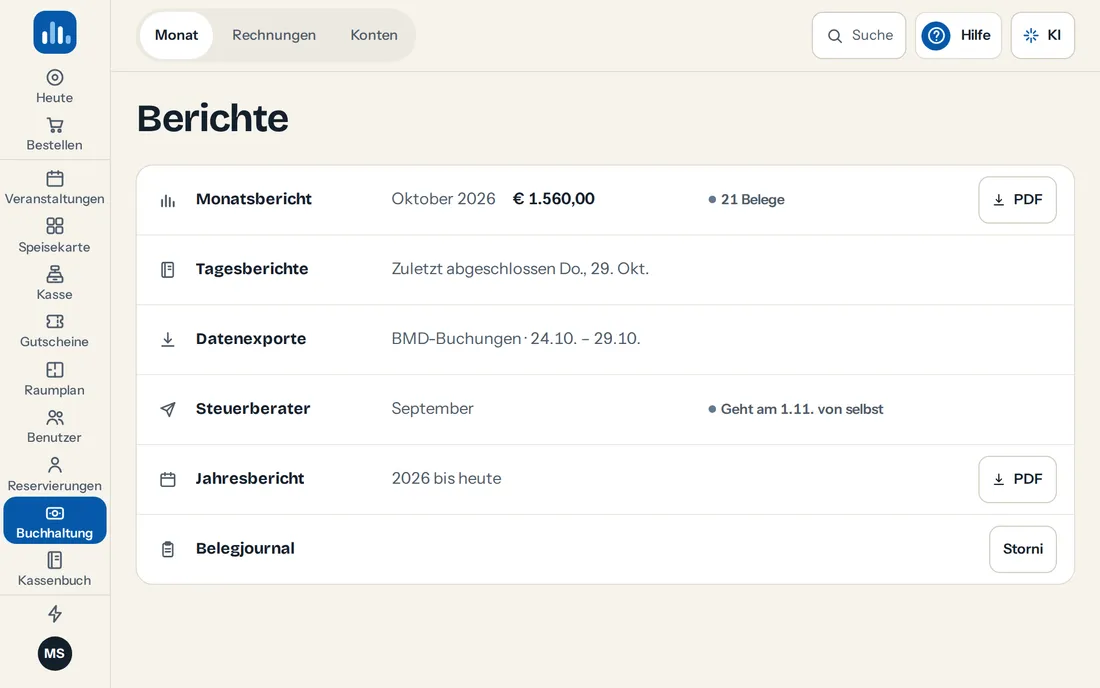Click the paper plane icon beside Steuerberater
The height and width of the screenshot is (688, 1100).
tap(168, 409)
